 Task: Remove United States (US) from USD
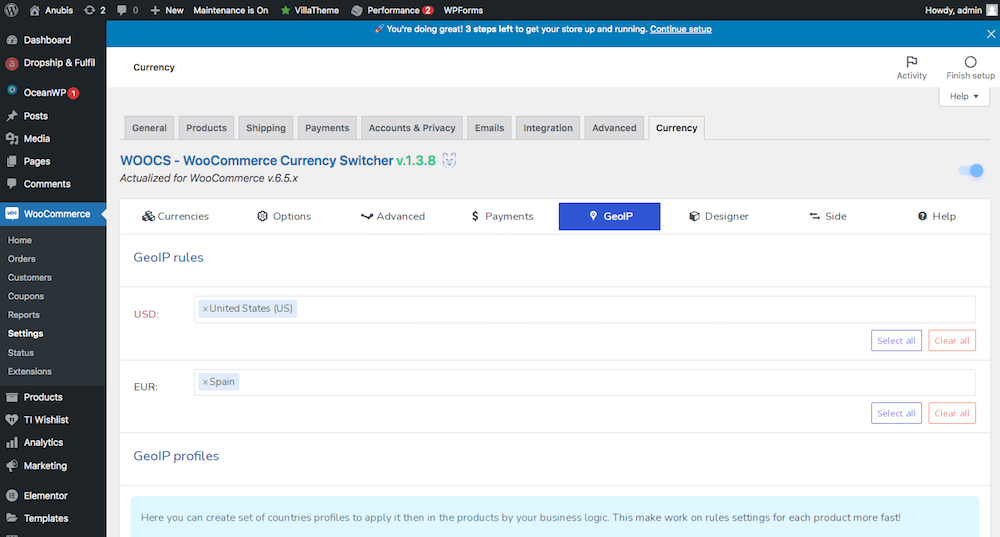pyautogui.click(x=205, y=309)
